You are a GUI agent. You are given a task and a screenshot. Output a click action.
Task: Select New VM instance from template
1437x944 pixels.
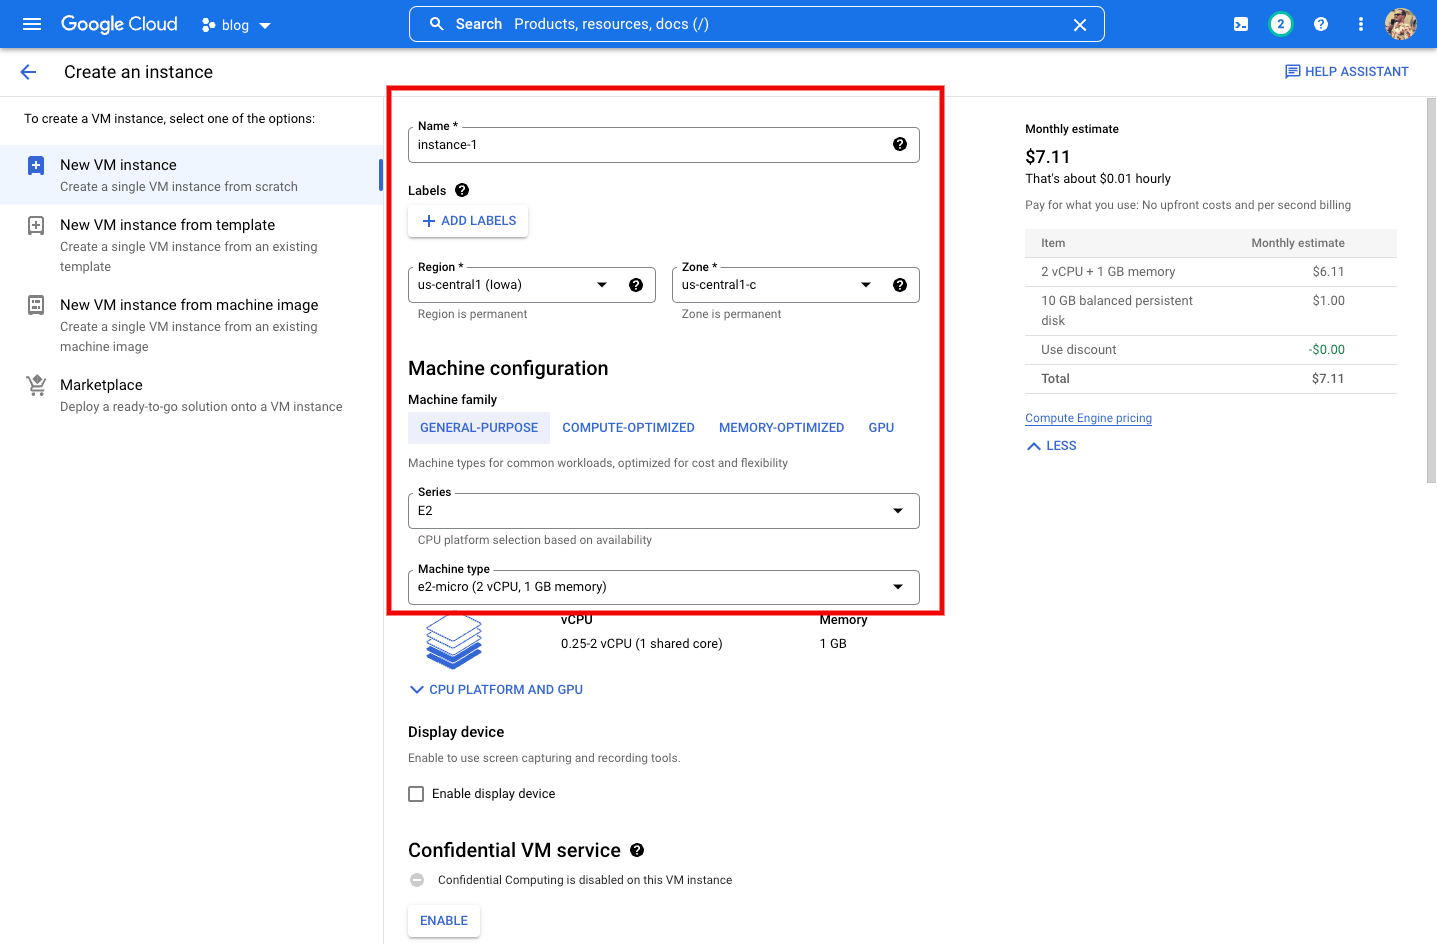click(x=192, y=245)
